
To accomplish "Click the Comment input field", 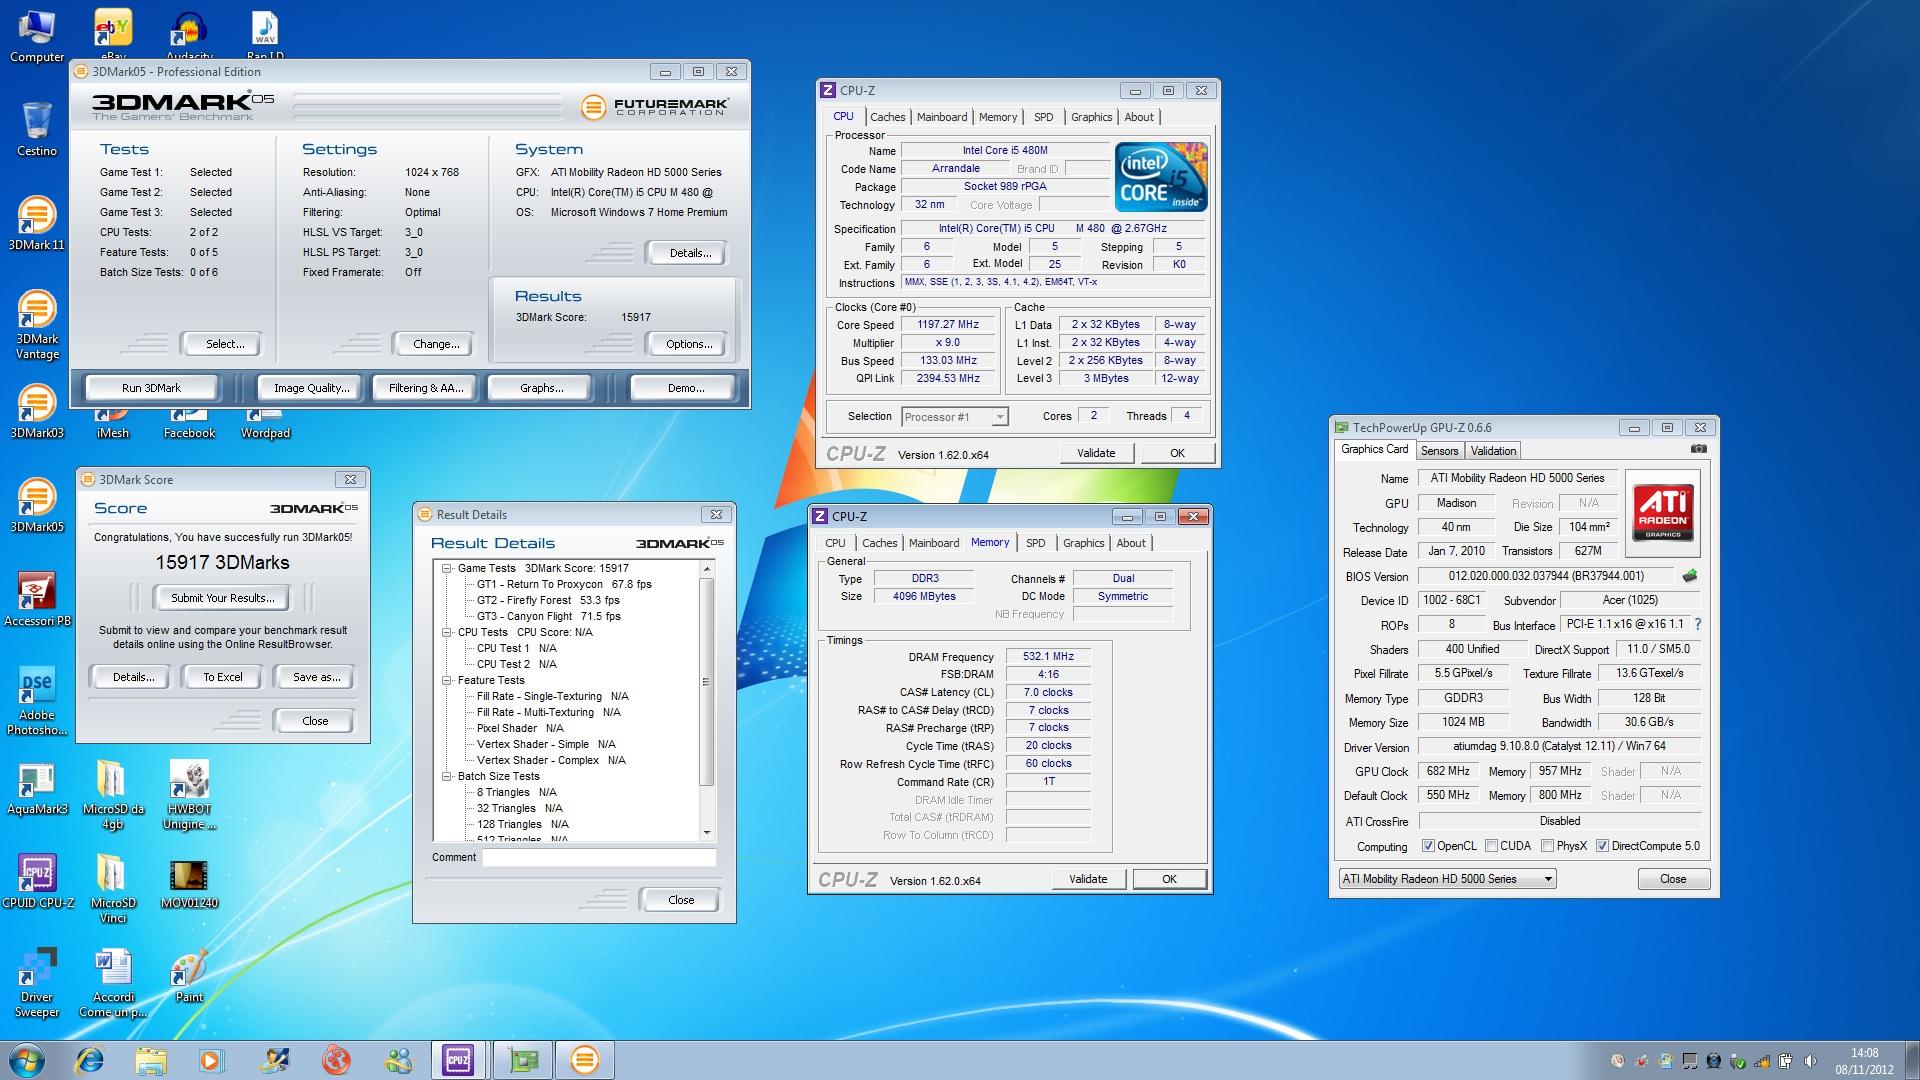I will point(599,857).
